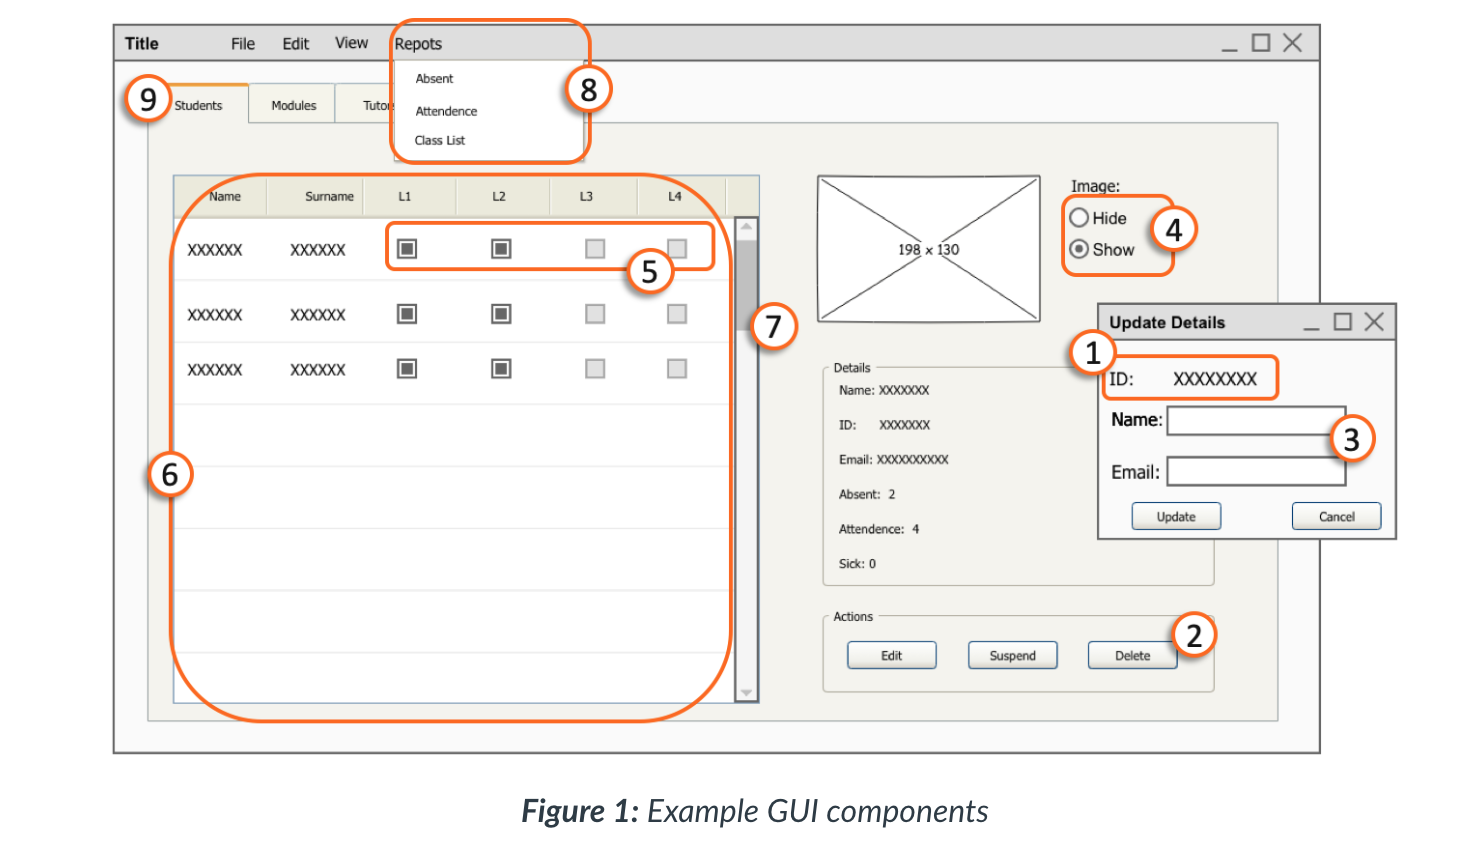The height and width of the screenshot is (864, 1462).
Task: Click the L2 column header
Action: point(502,197)
